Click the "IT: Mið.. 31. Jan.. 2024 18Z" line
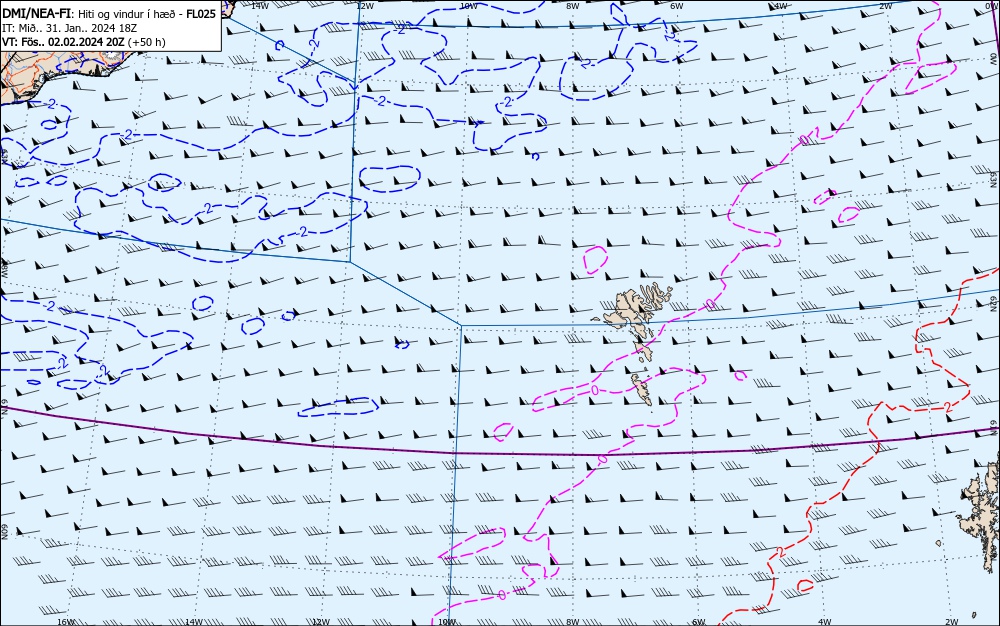 (69, 28)
